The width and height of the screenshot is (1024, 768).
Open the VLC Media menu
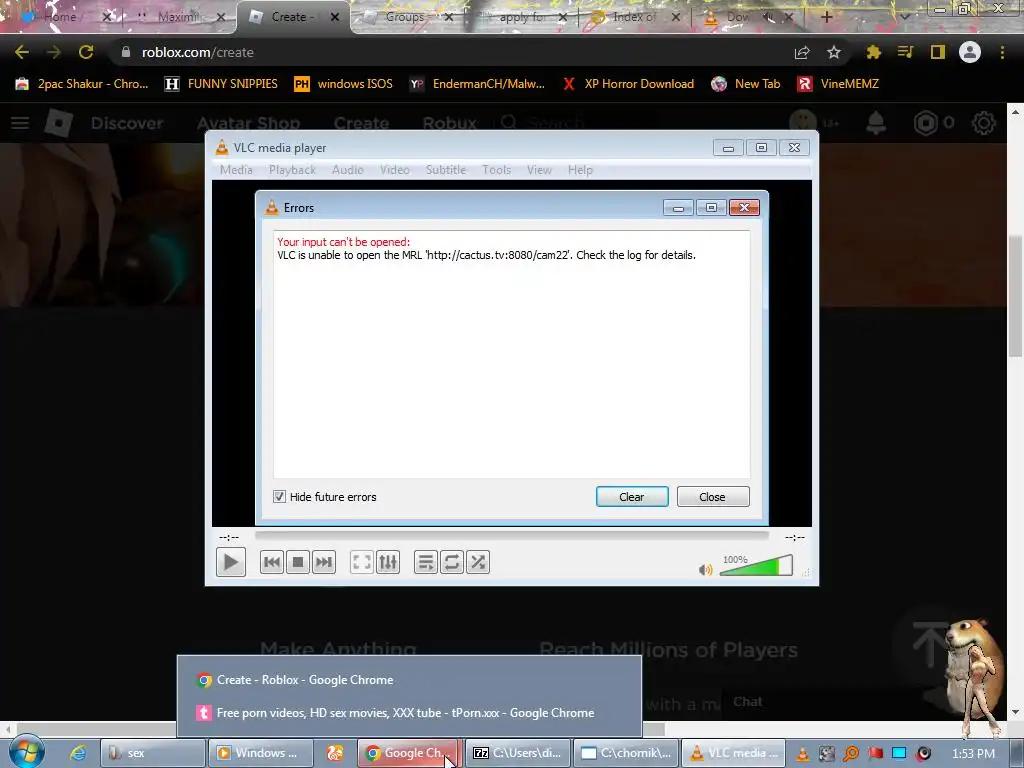click(236, 170)
